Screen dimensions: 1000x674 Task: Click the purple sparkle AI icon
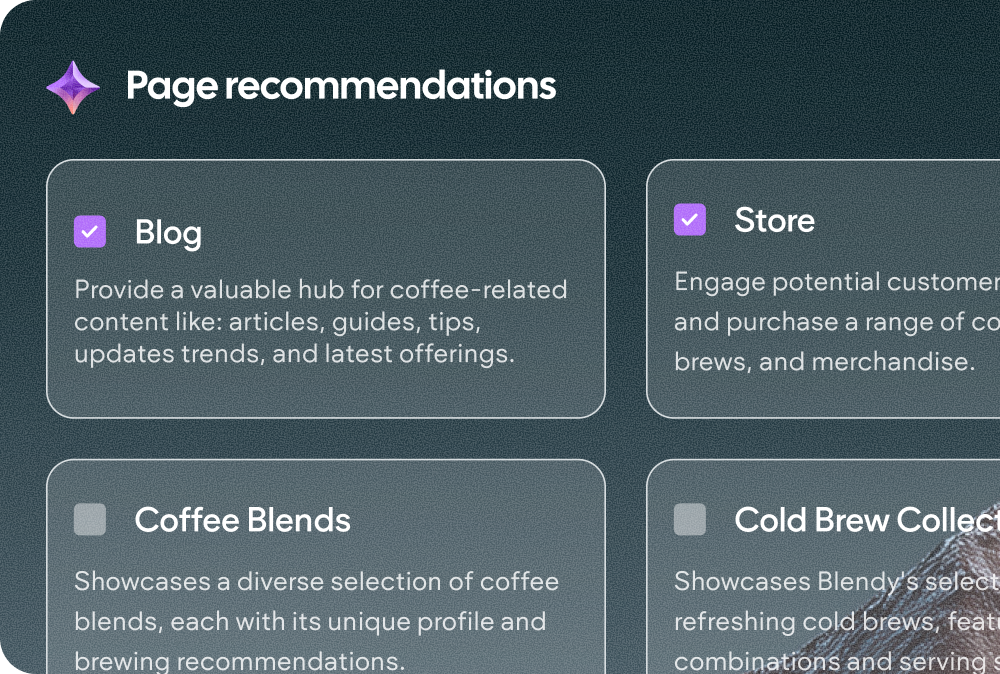[x=73, y=87]
